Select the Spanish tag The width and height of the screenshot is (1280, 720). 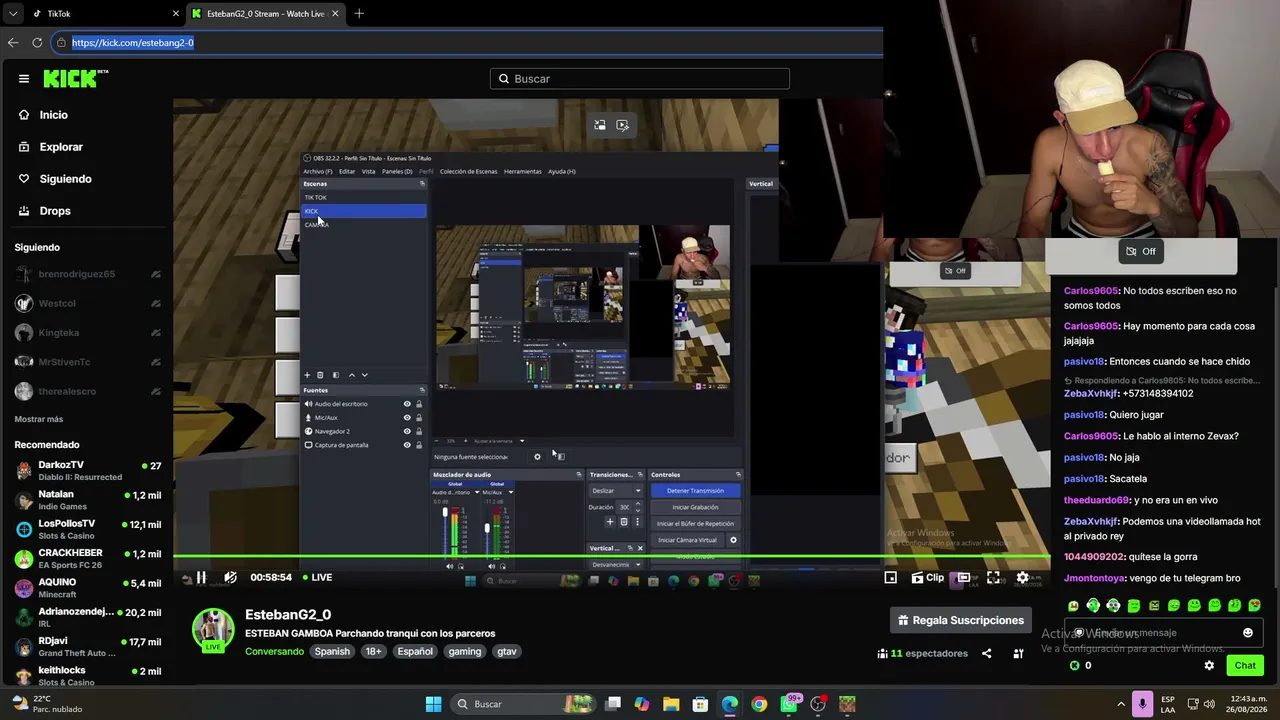coord(332,651)
